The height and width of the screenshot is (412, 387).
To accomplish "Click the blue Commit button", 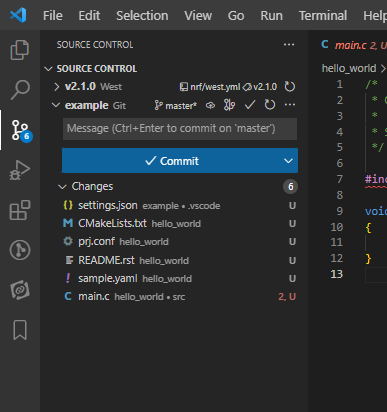I will [x=171, y=161].
